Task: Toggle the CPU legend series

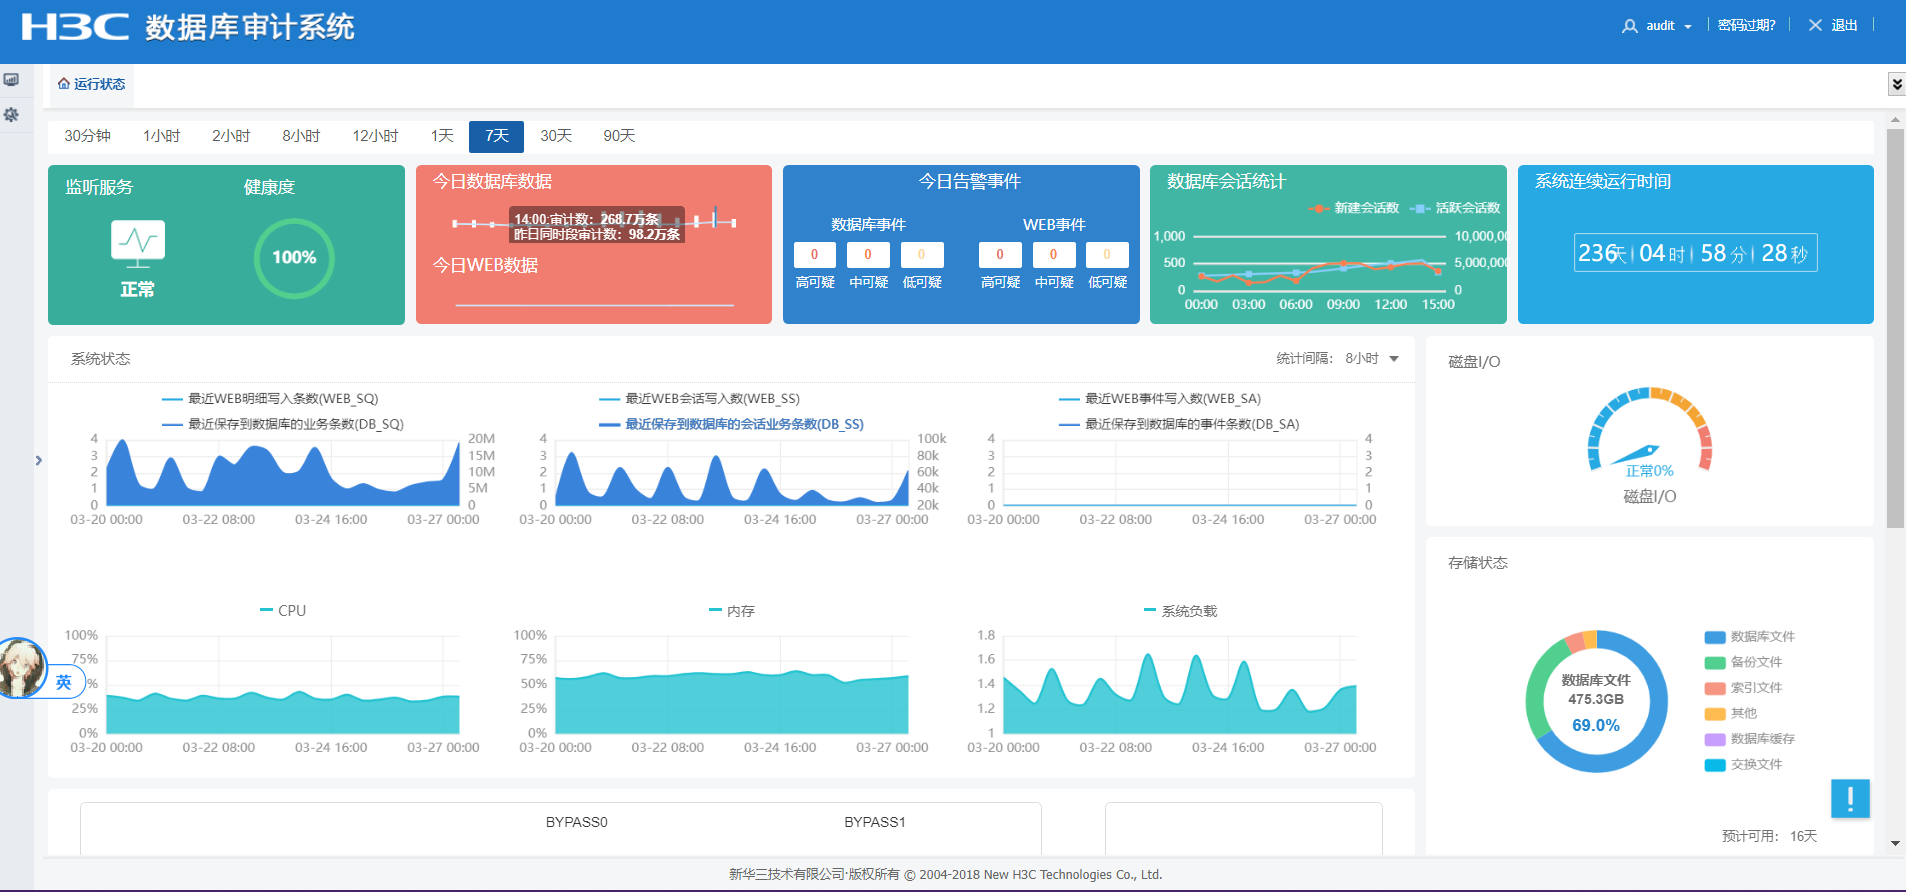Action: click(x=283, y=610)
